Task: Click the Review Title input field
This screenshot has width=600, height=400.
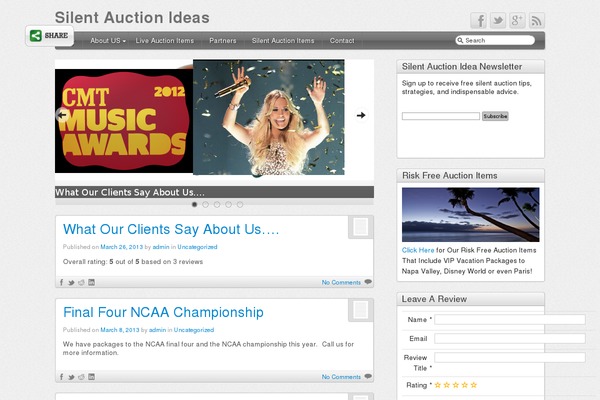Action: pos(510,358)
